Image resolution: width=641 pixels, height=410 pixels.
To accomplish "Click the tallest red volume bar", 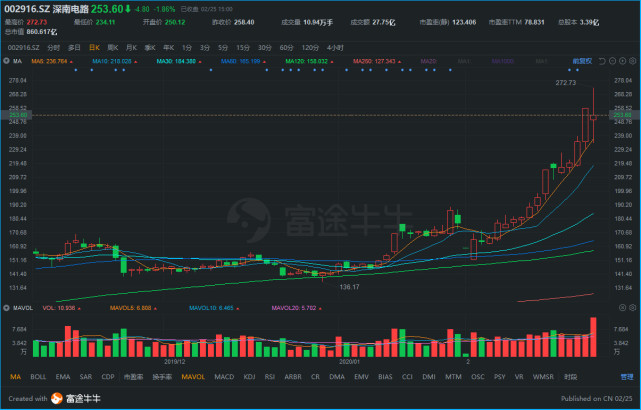I will [x=593, y=337].
